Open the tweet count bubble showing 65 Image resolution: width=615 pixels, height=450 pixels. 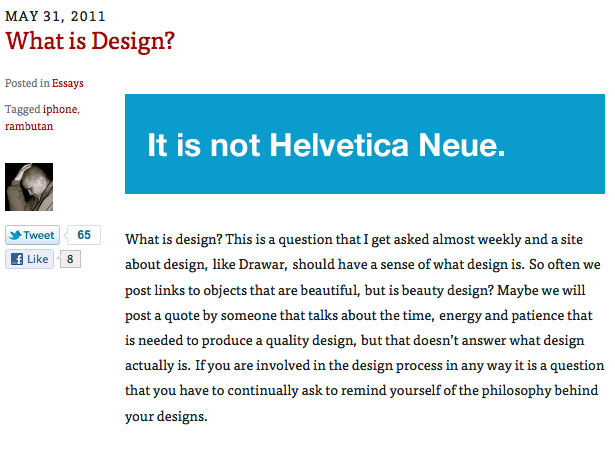coord(84,235)
